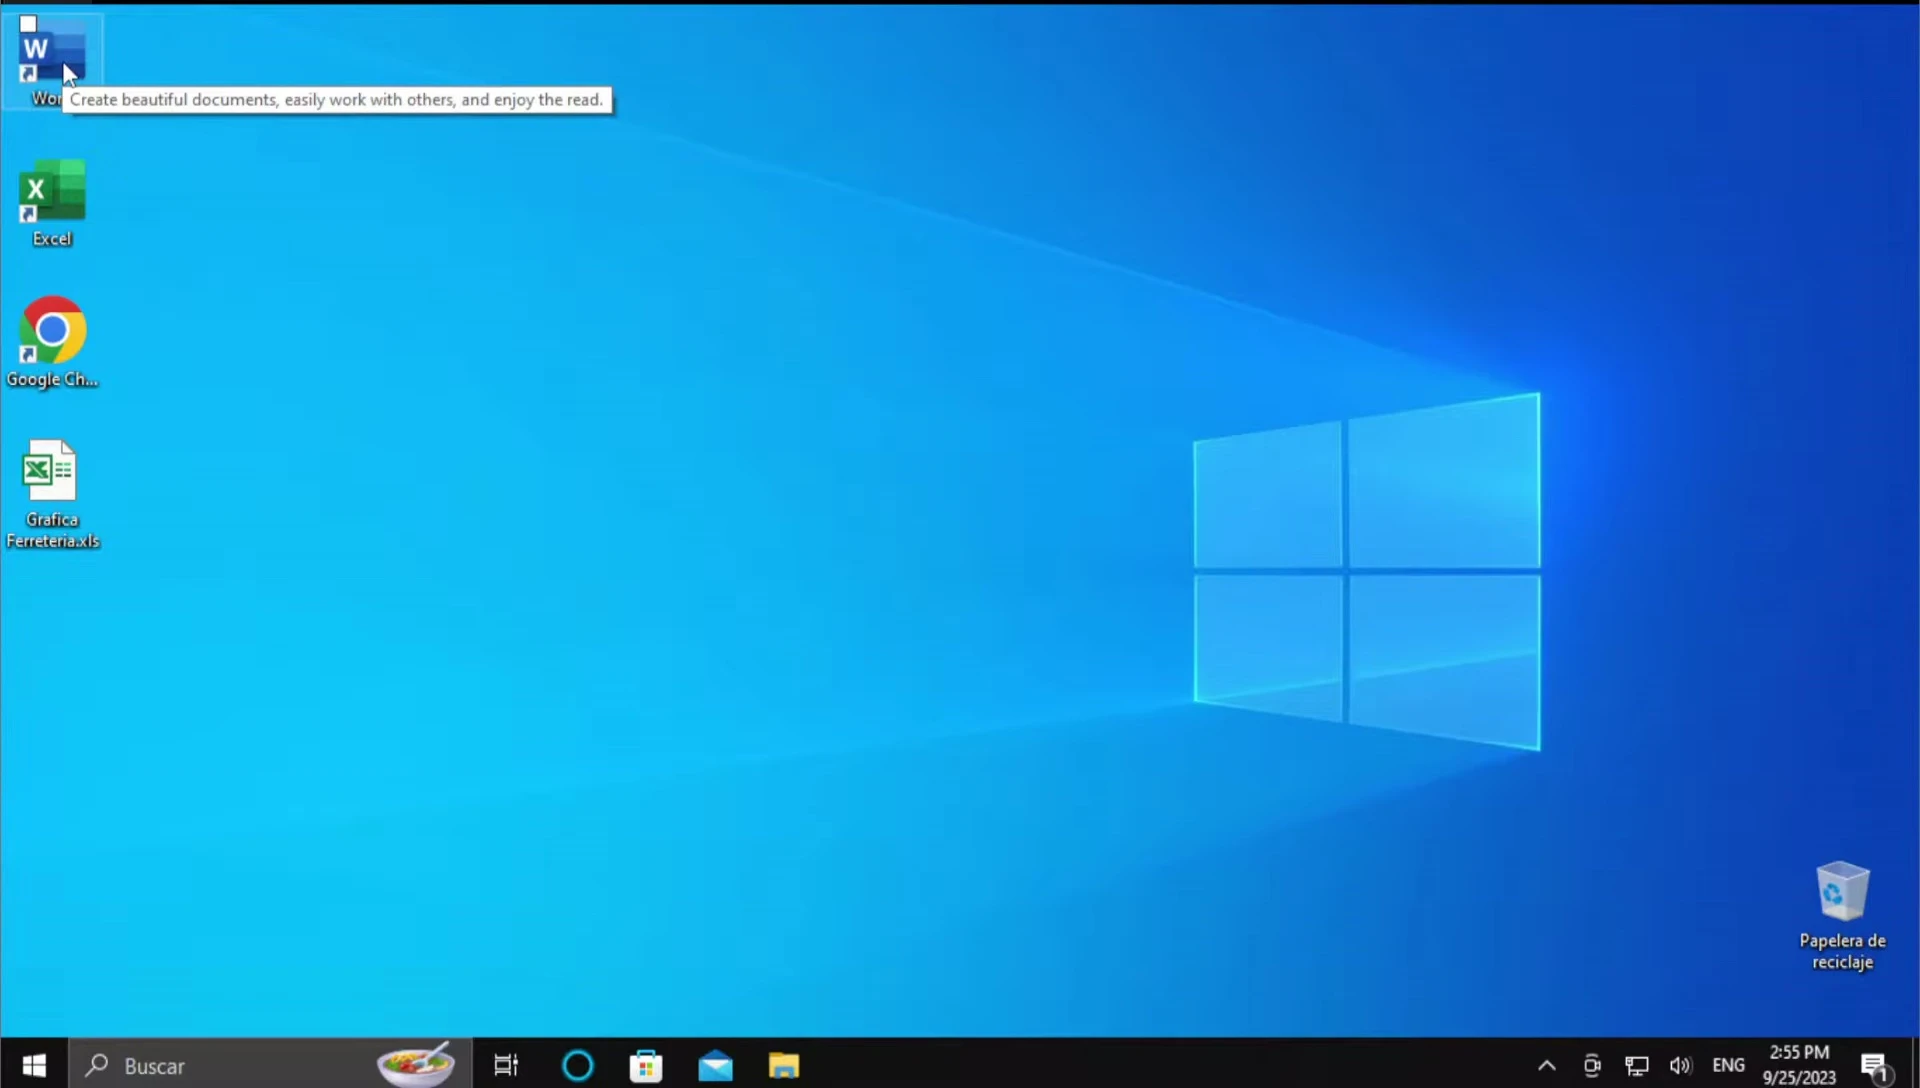Click the Meet Now tray icon

1592,1065
